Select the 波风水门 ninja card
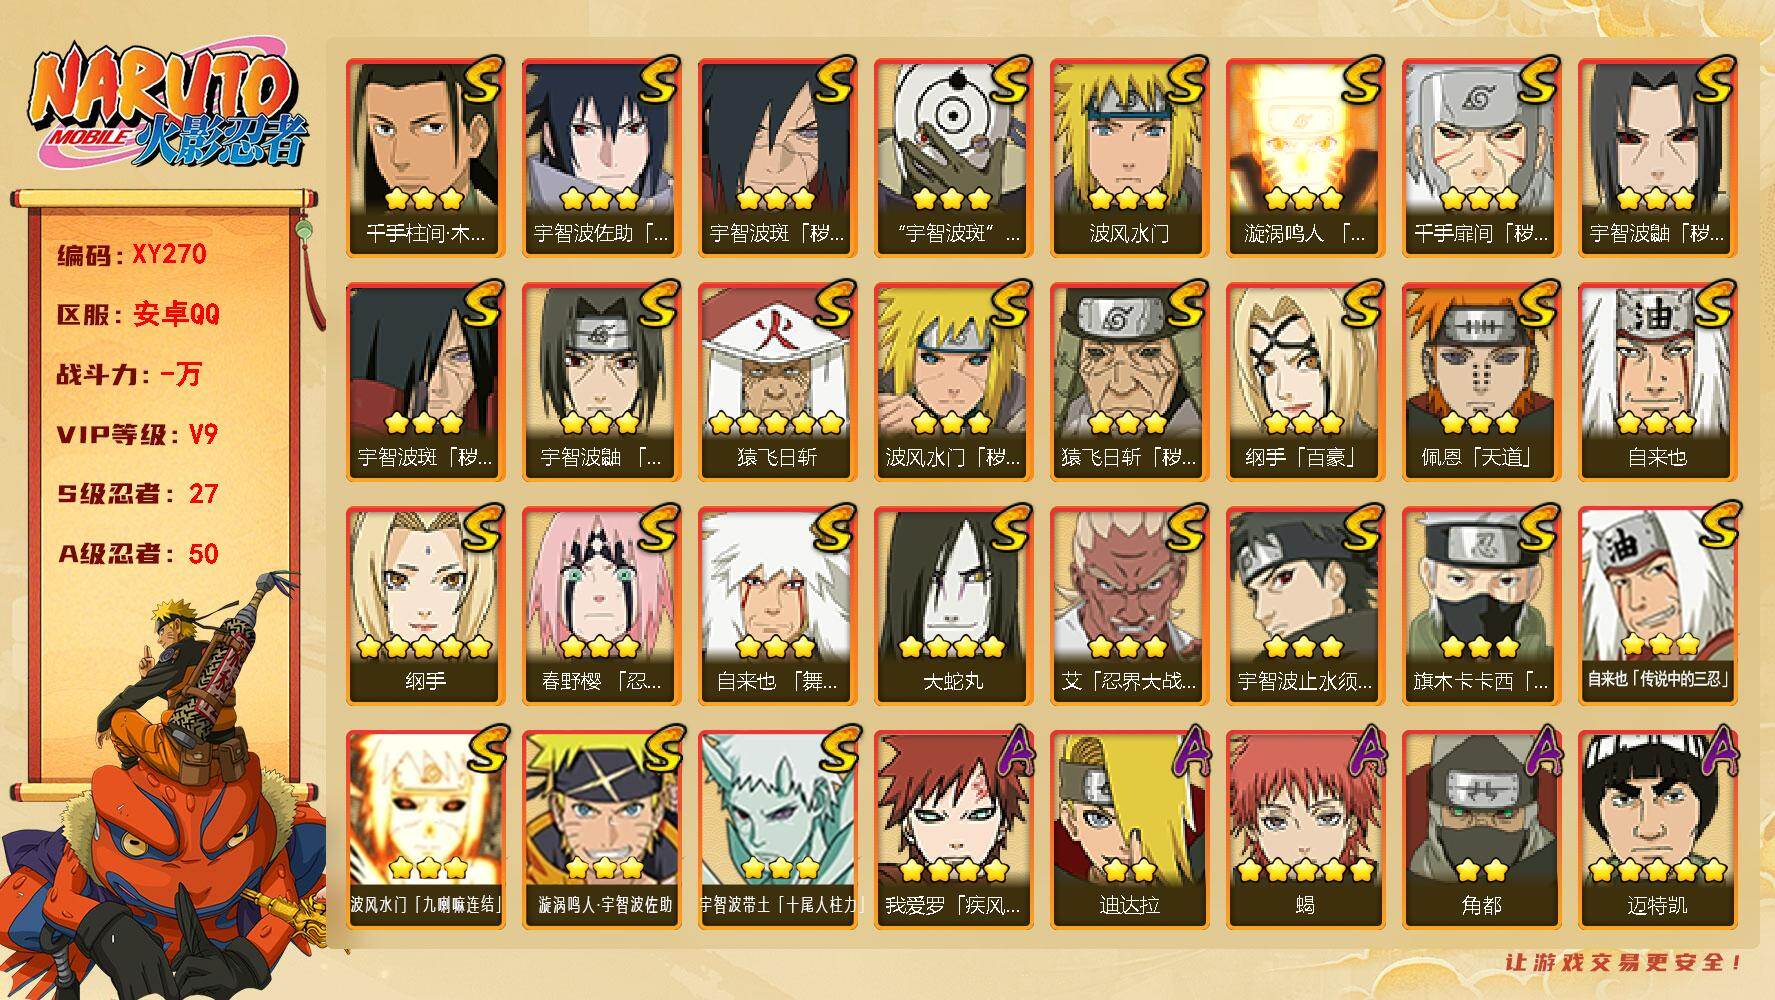 [x=1129, y=157]
